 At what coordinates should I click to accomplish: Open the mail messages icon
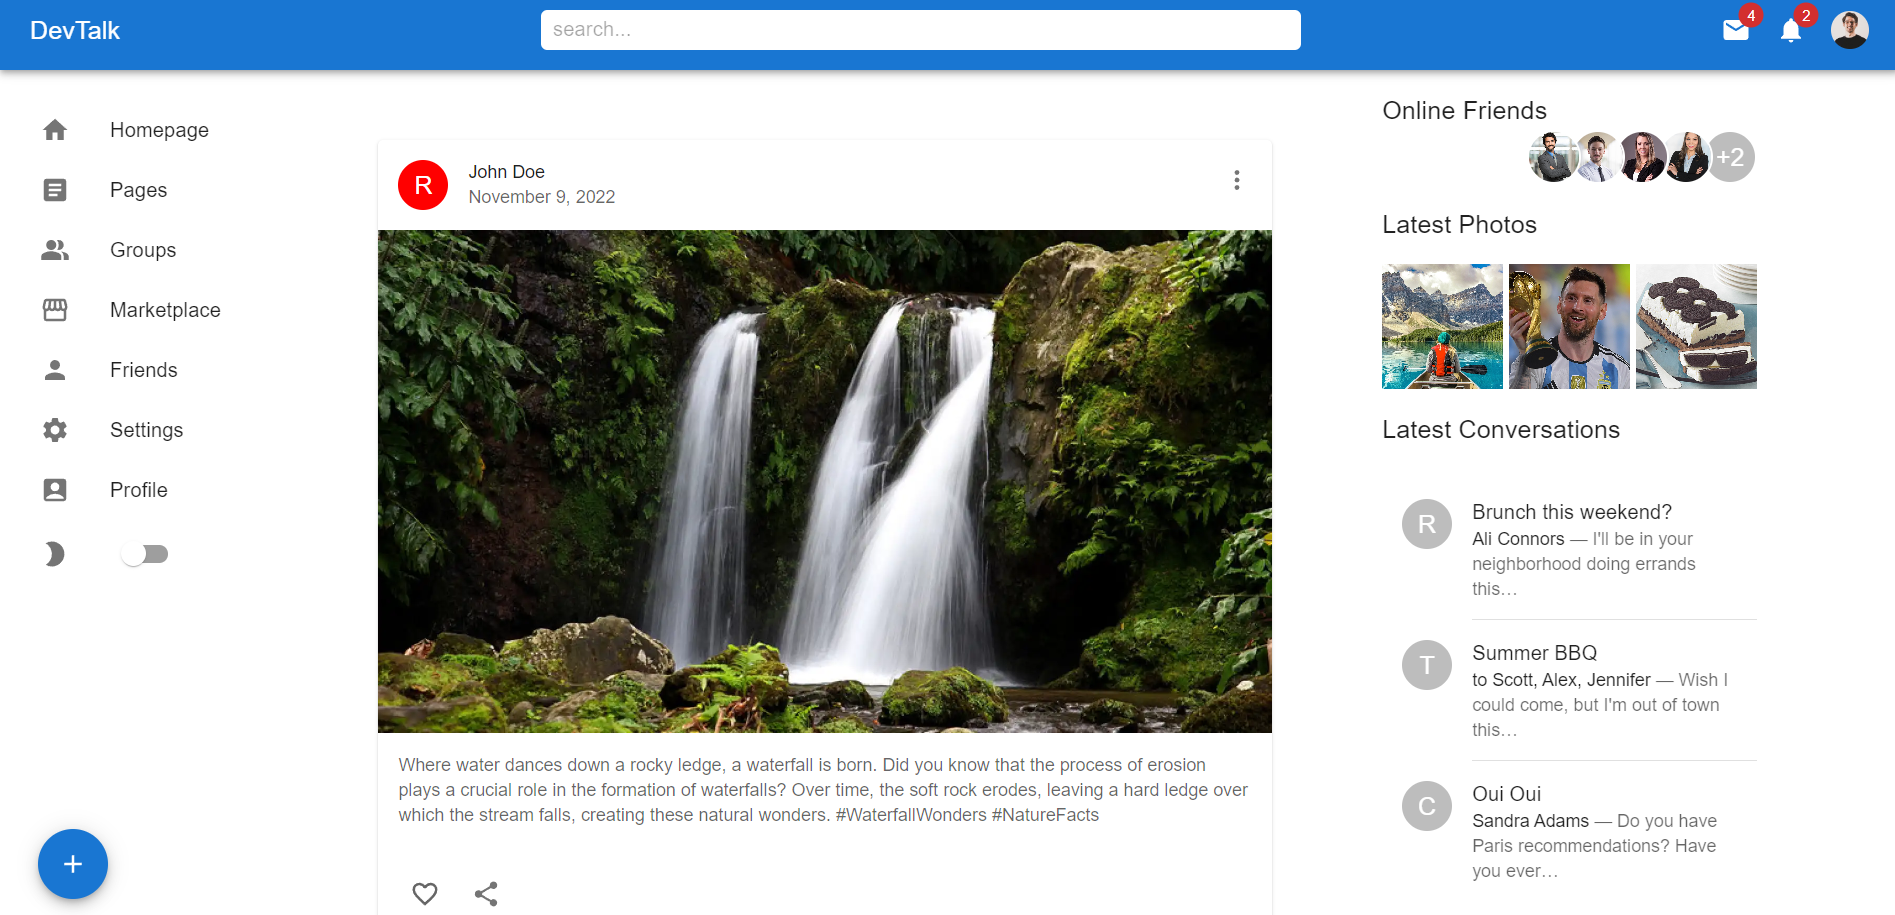pyautogui.click(x=1735, y=31)
